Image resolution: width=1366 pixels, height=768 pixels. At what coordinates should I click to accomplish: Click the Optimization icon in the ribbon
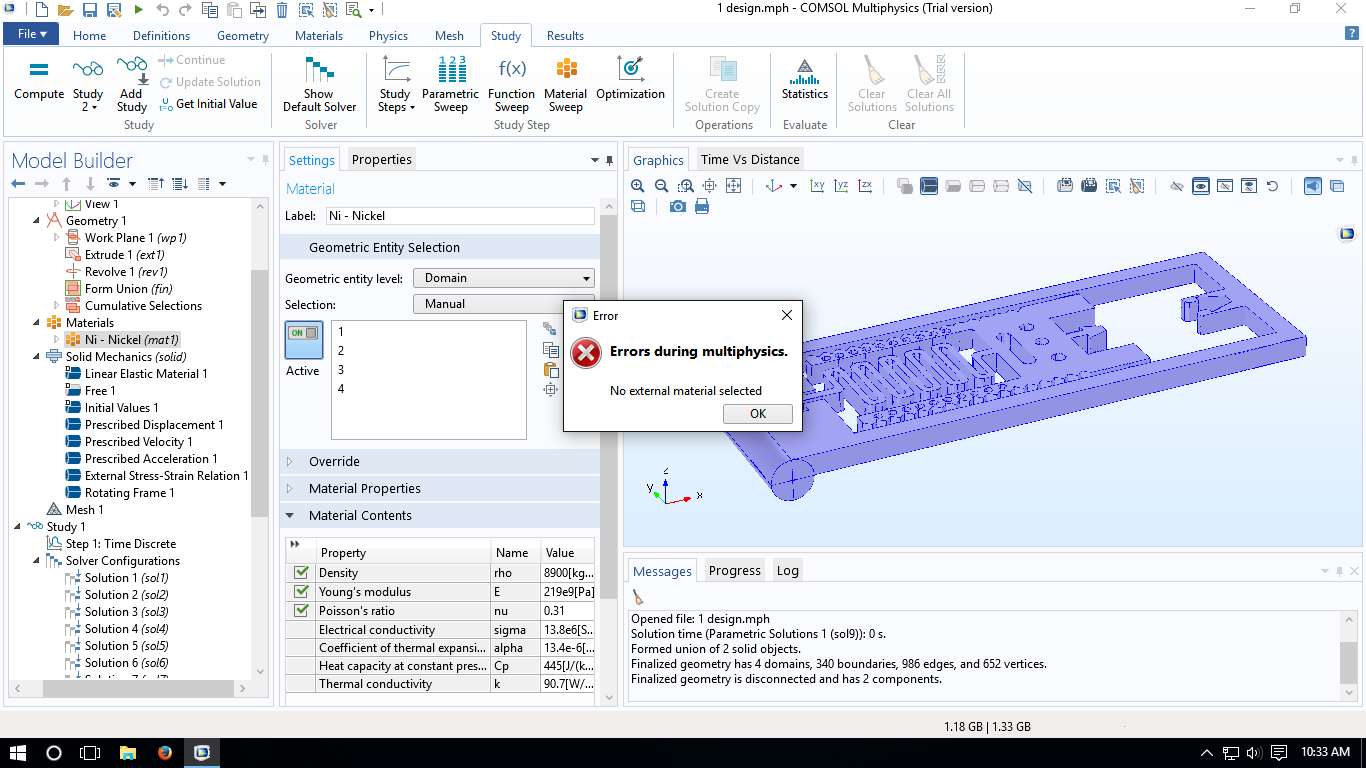[x=630, y=80]
